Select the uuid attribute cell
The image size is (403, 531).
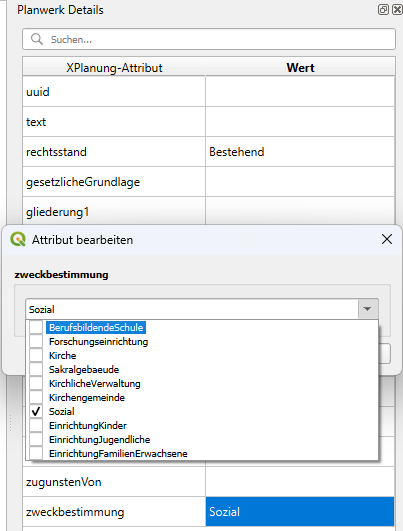pyautogui.click(x=114, y=92)
